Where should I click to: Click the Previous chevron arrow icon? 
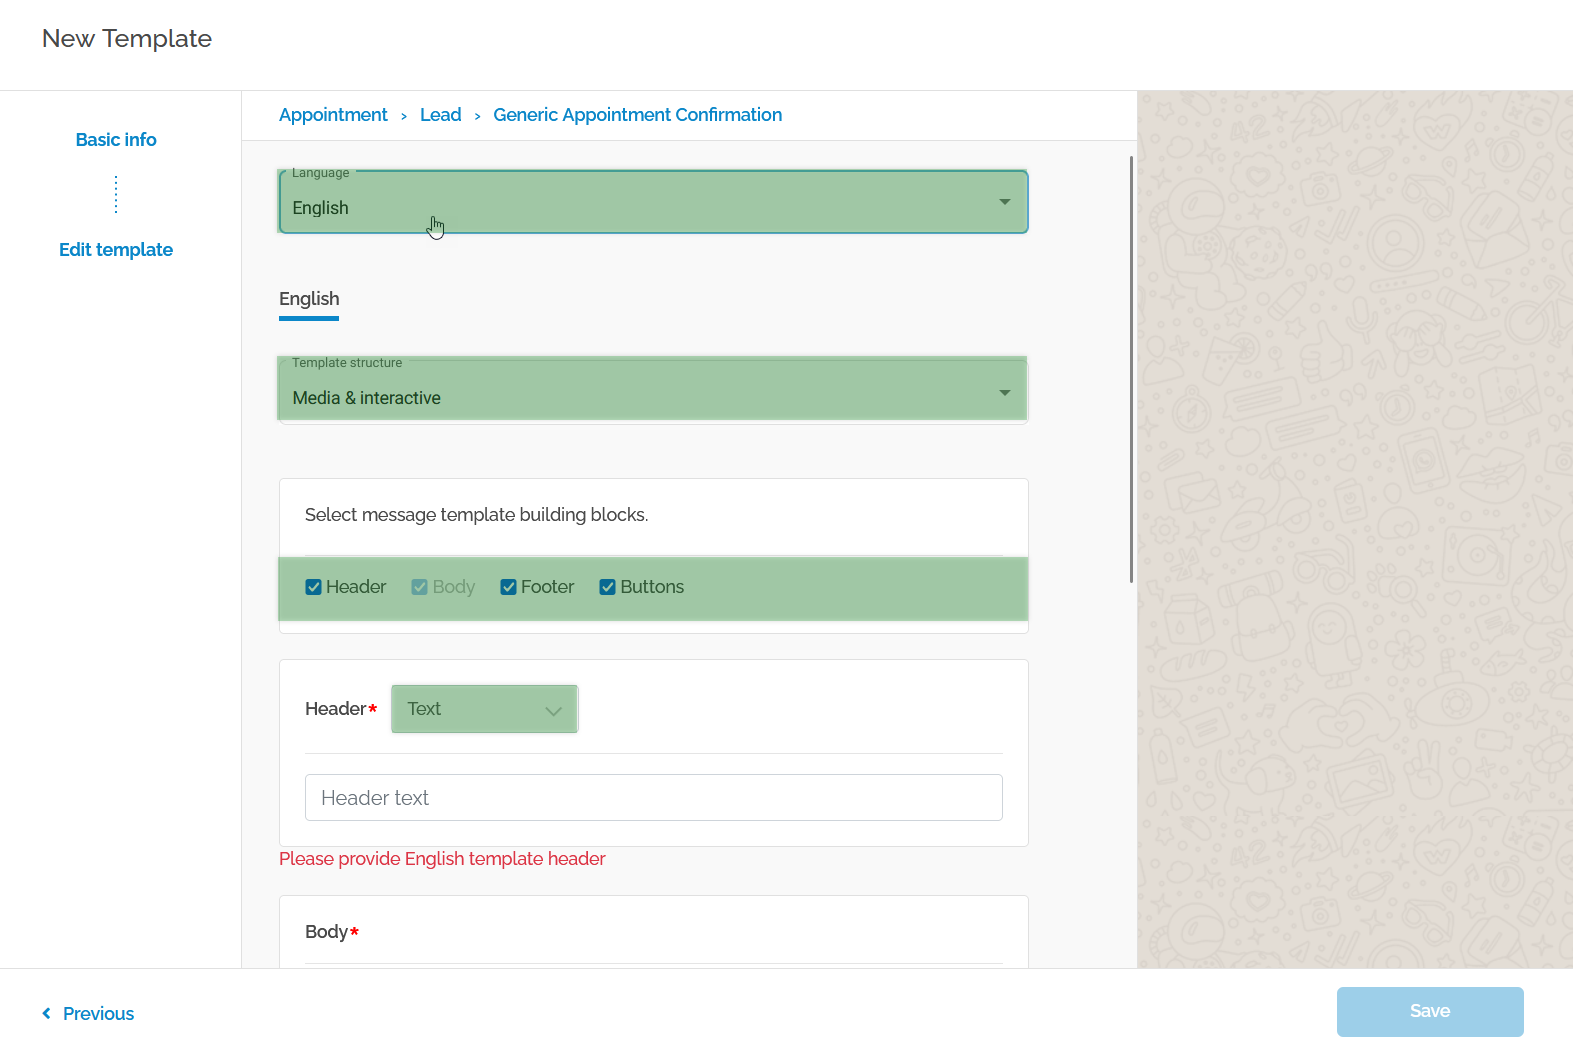[46, 1013]
